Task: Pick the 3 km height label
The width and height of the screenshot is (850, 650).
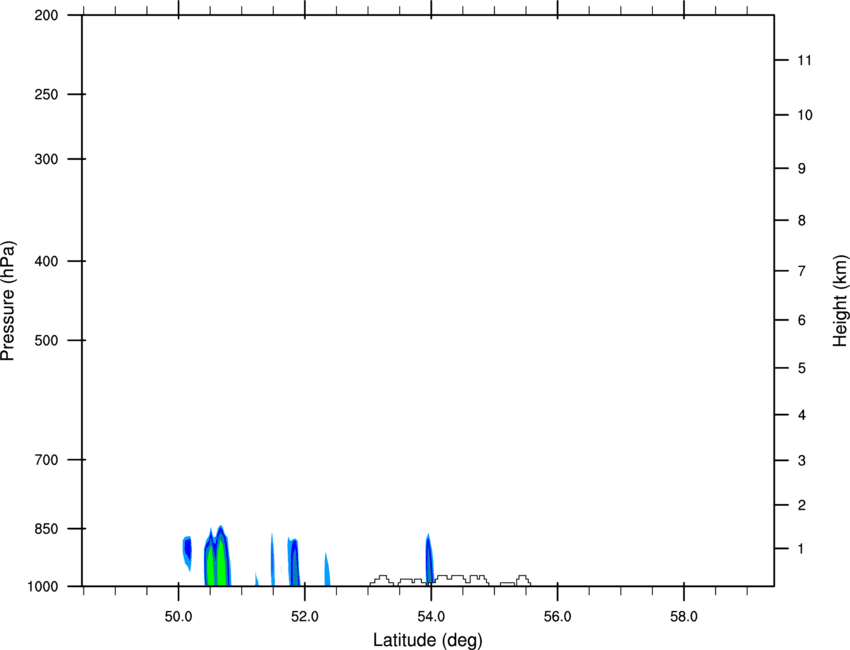Action: coord(802,460)
